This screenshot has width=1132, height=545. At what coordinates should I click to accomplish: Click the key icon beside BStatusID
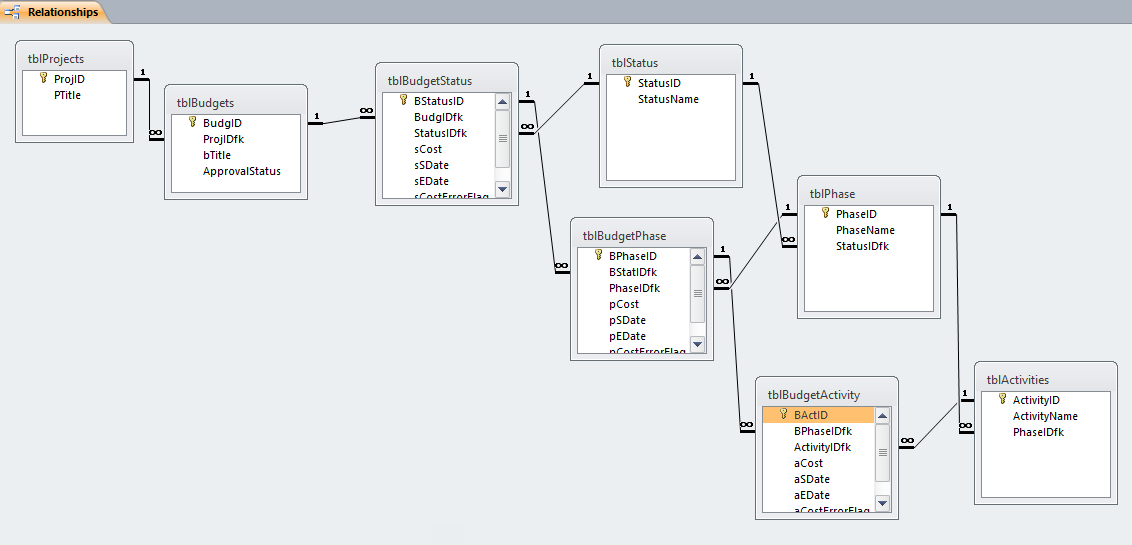tap(404, 100)
